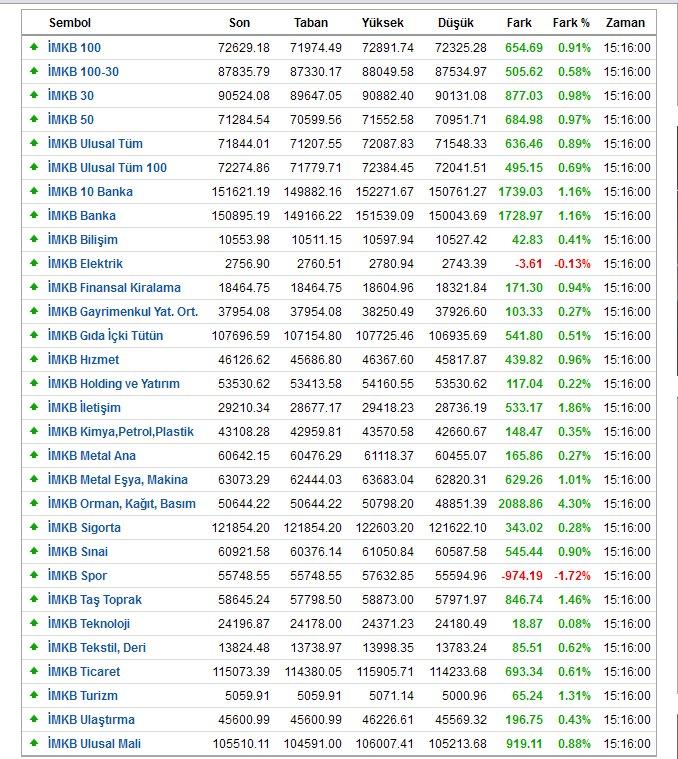Click Fark value 919.11
Viewport: 678px width, 759px height.
point(524,744)
